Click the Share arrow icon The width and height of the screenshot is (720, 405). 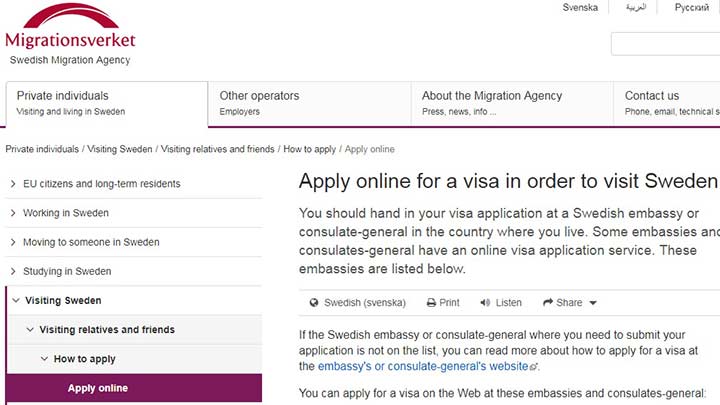pos(548,302)
